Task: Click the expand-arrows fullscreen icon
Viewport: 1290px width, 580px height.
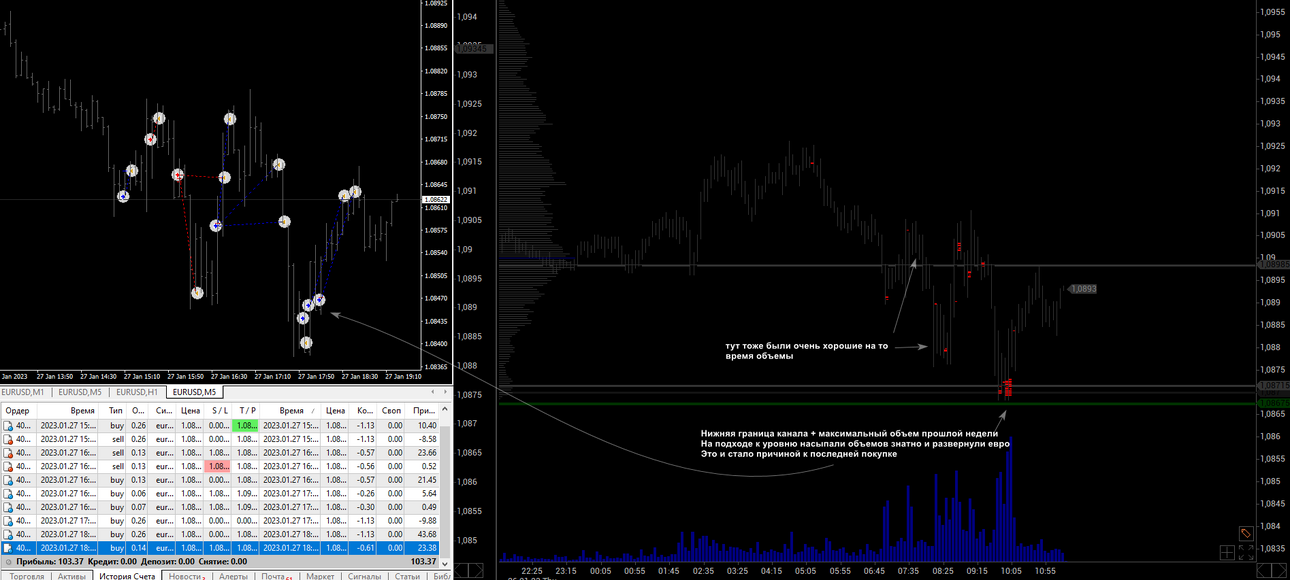Action: click(x=1246, y=551)
